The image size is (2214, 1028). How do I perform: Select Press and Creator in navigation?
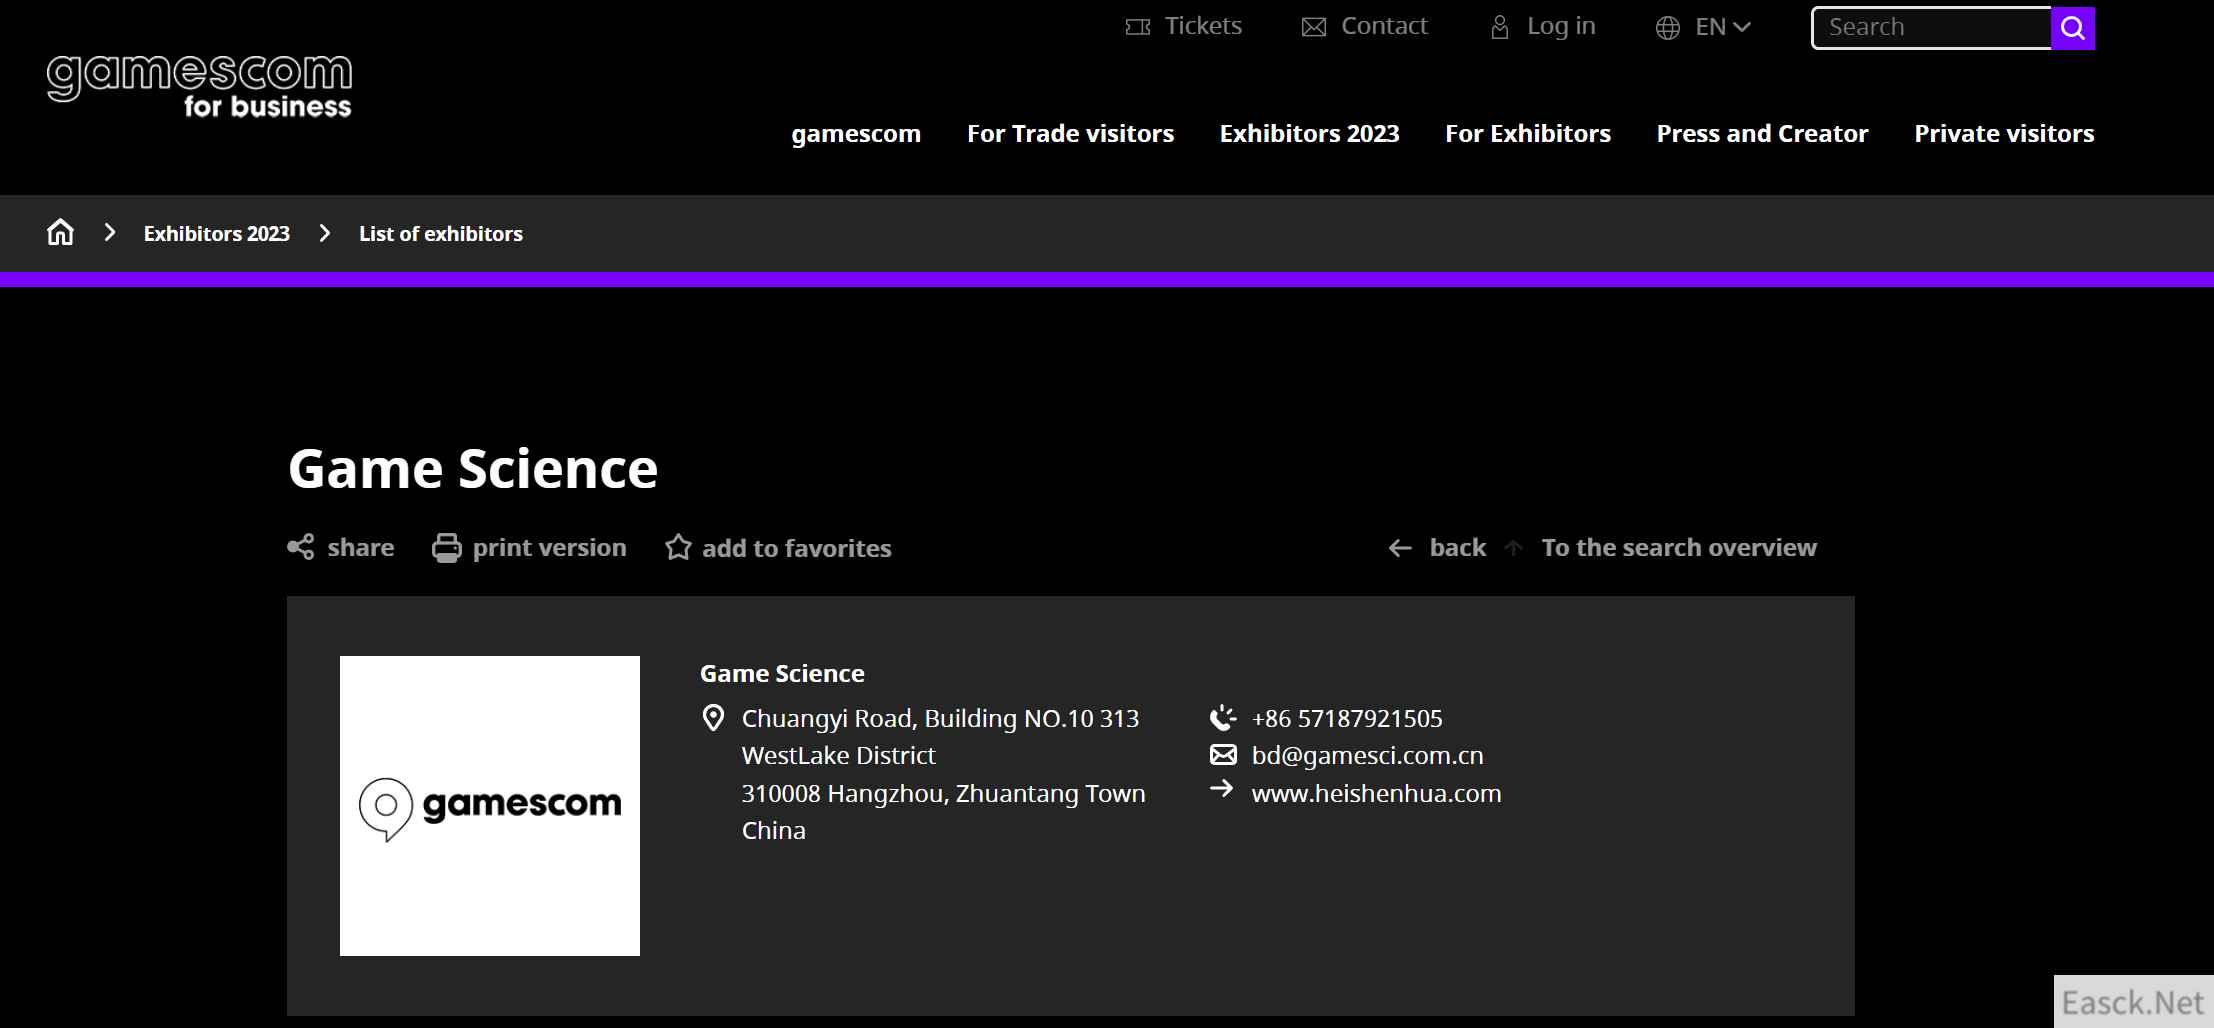(x=1762, y=133)
